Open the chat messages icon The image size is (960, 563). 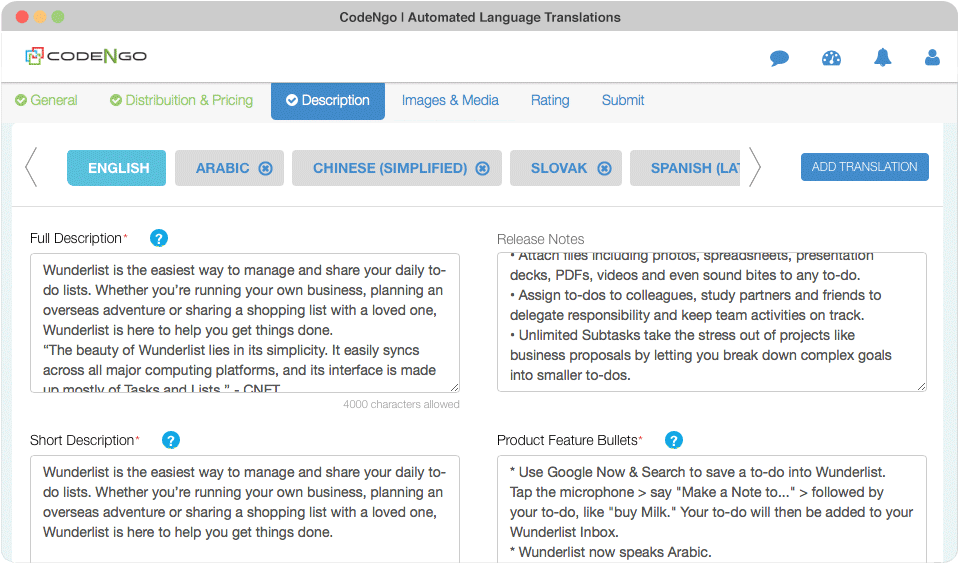click(779, 58)
